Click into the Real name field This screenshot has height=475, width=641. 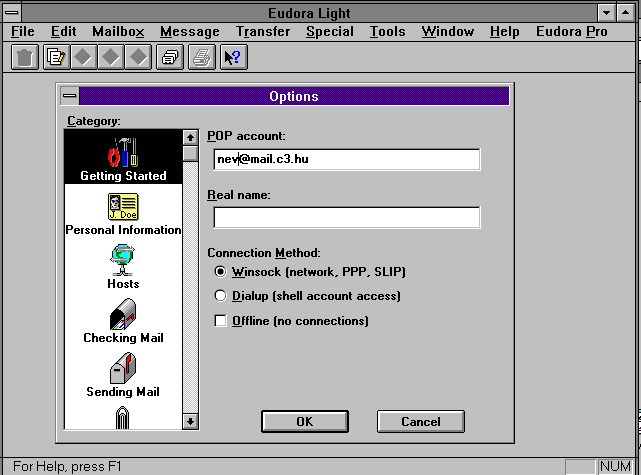[347, 217]
